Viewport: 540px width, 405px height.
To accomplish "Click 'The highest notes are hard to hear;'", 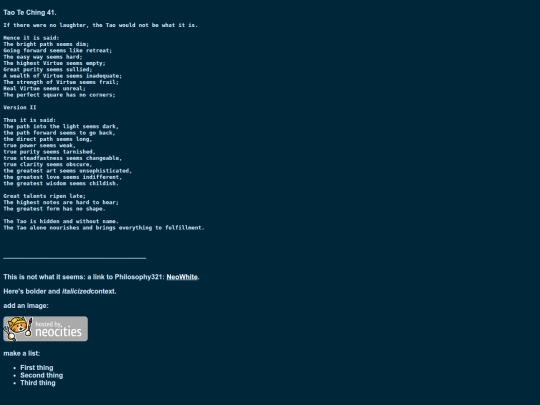I will click(61, 202).
